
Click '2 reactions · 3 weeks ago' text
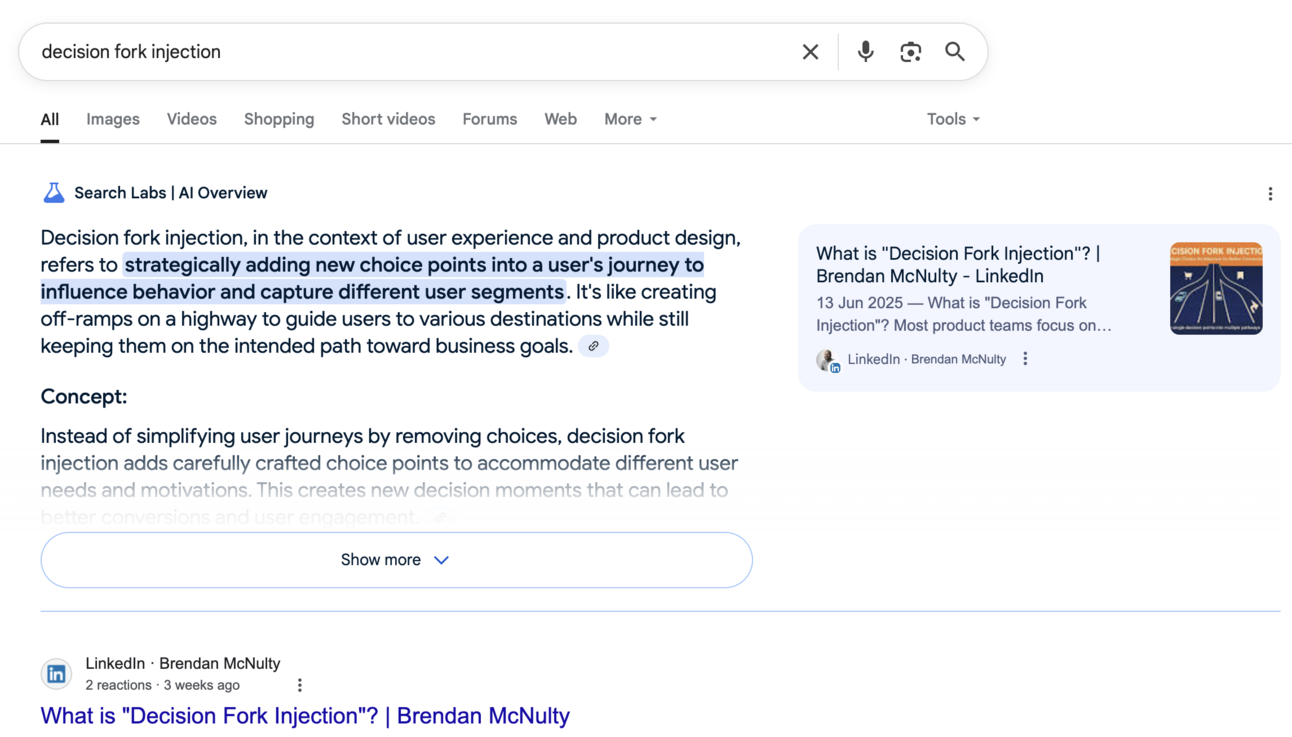coord(162,685)
